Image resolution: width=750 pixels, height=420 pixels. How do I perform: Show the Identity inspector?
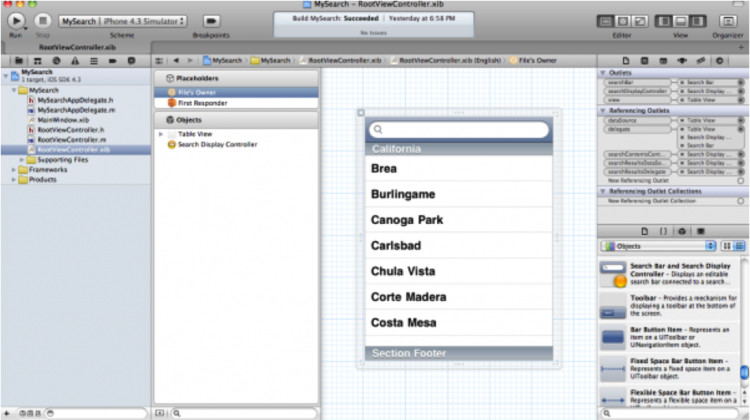coord(663,61)
